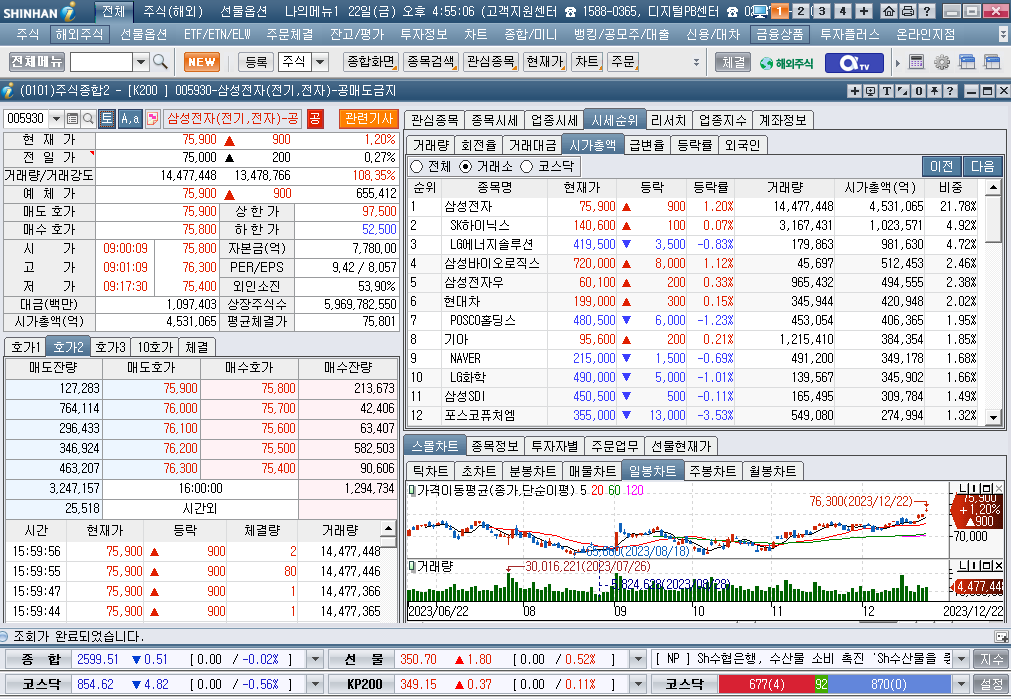This screenshot has height=699, width=1011.
Task: Open the 금융상품 menu
Action: click(x=780, y=35)
